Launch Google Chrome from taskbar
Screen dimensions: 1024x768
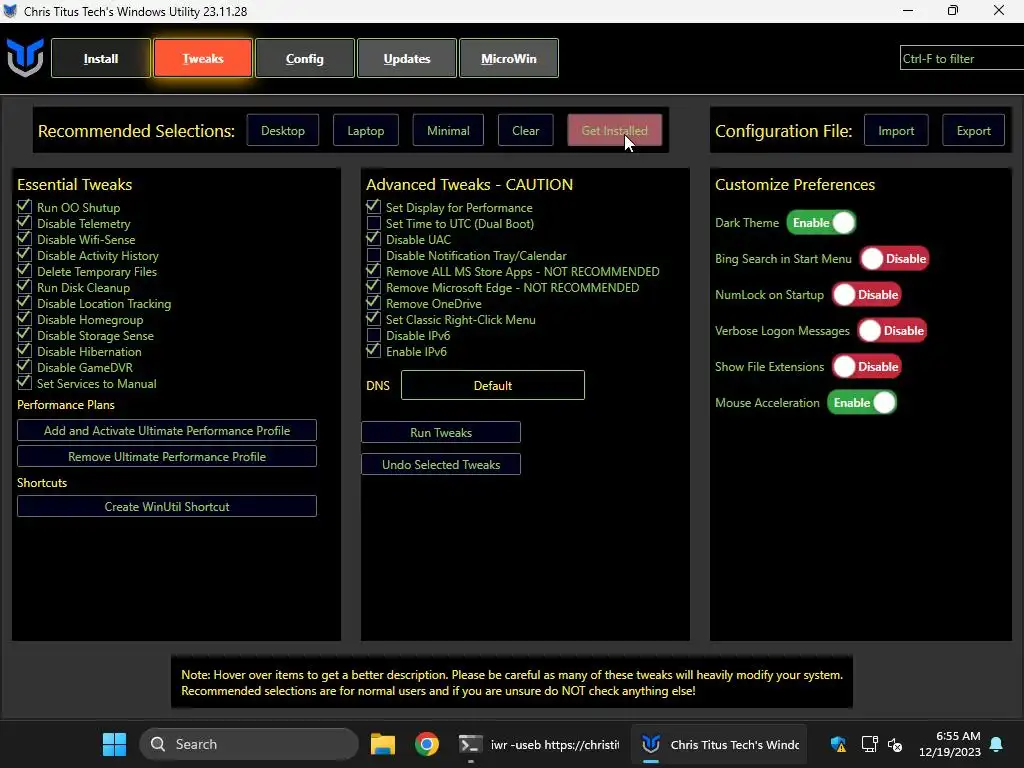[x=426, y=744]
